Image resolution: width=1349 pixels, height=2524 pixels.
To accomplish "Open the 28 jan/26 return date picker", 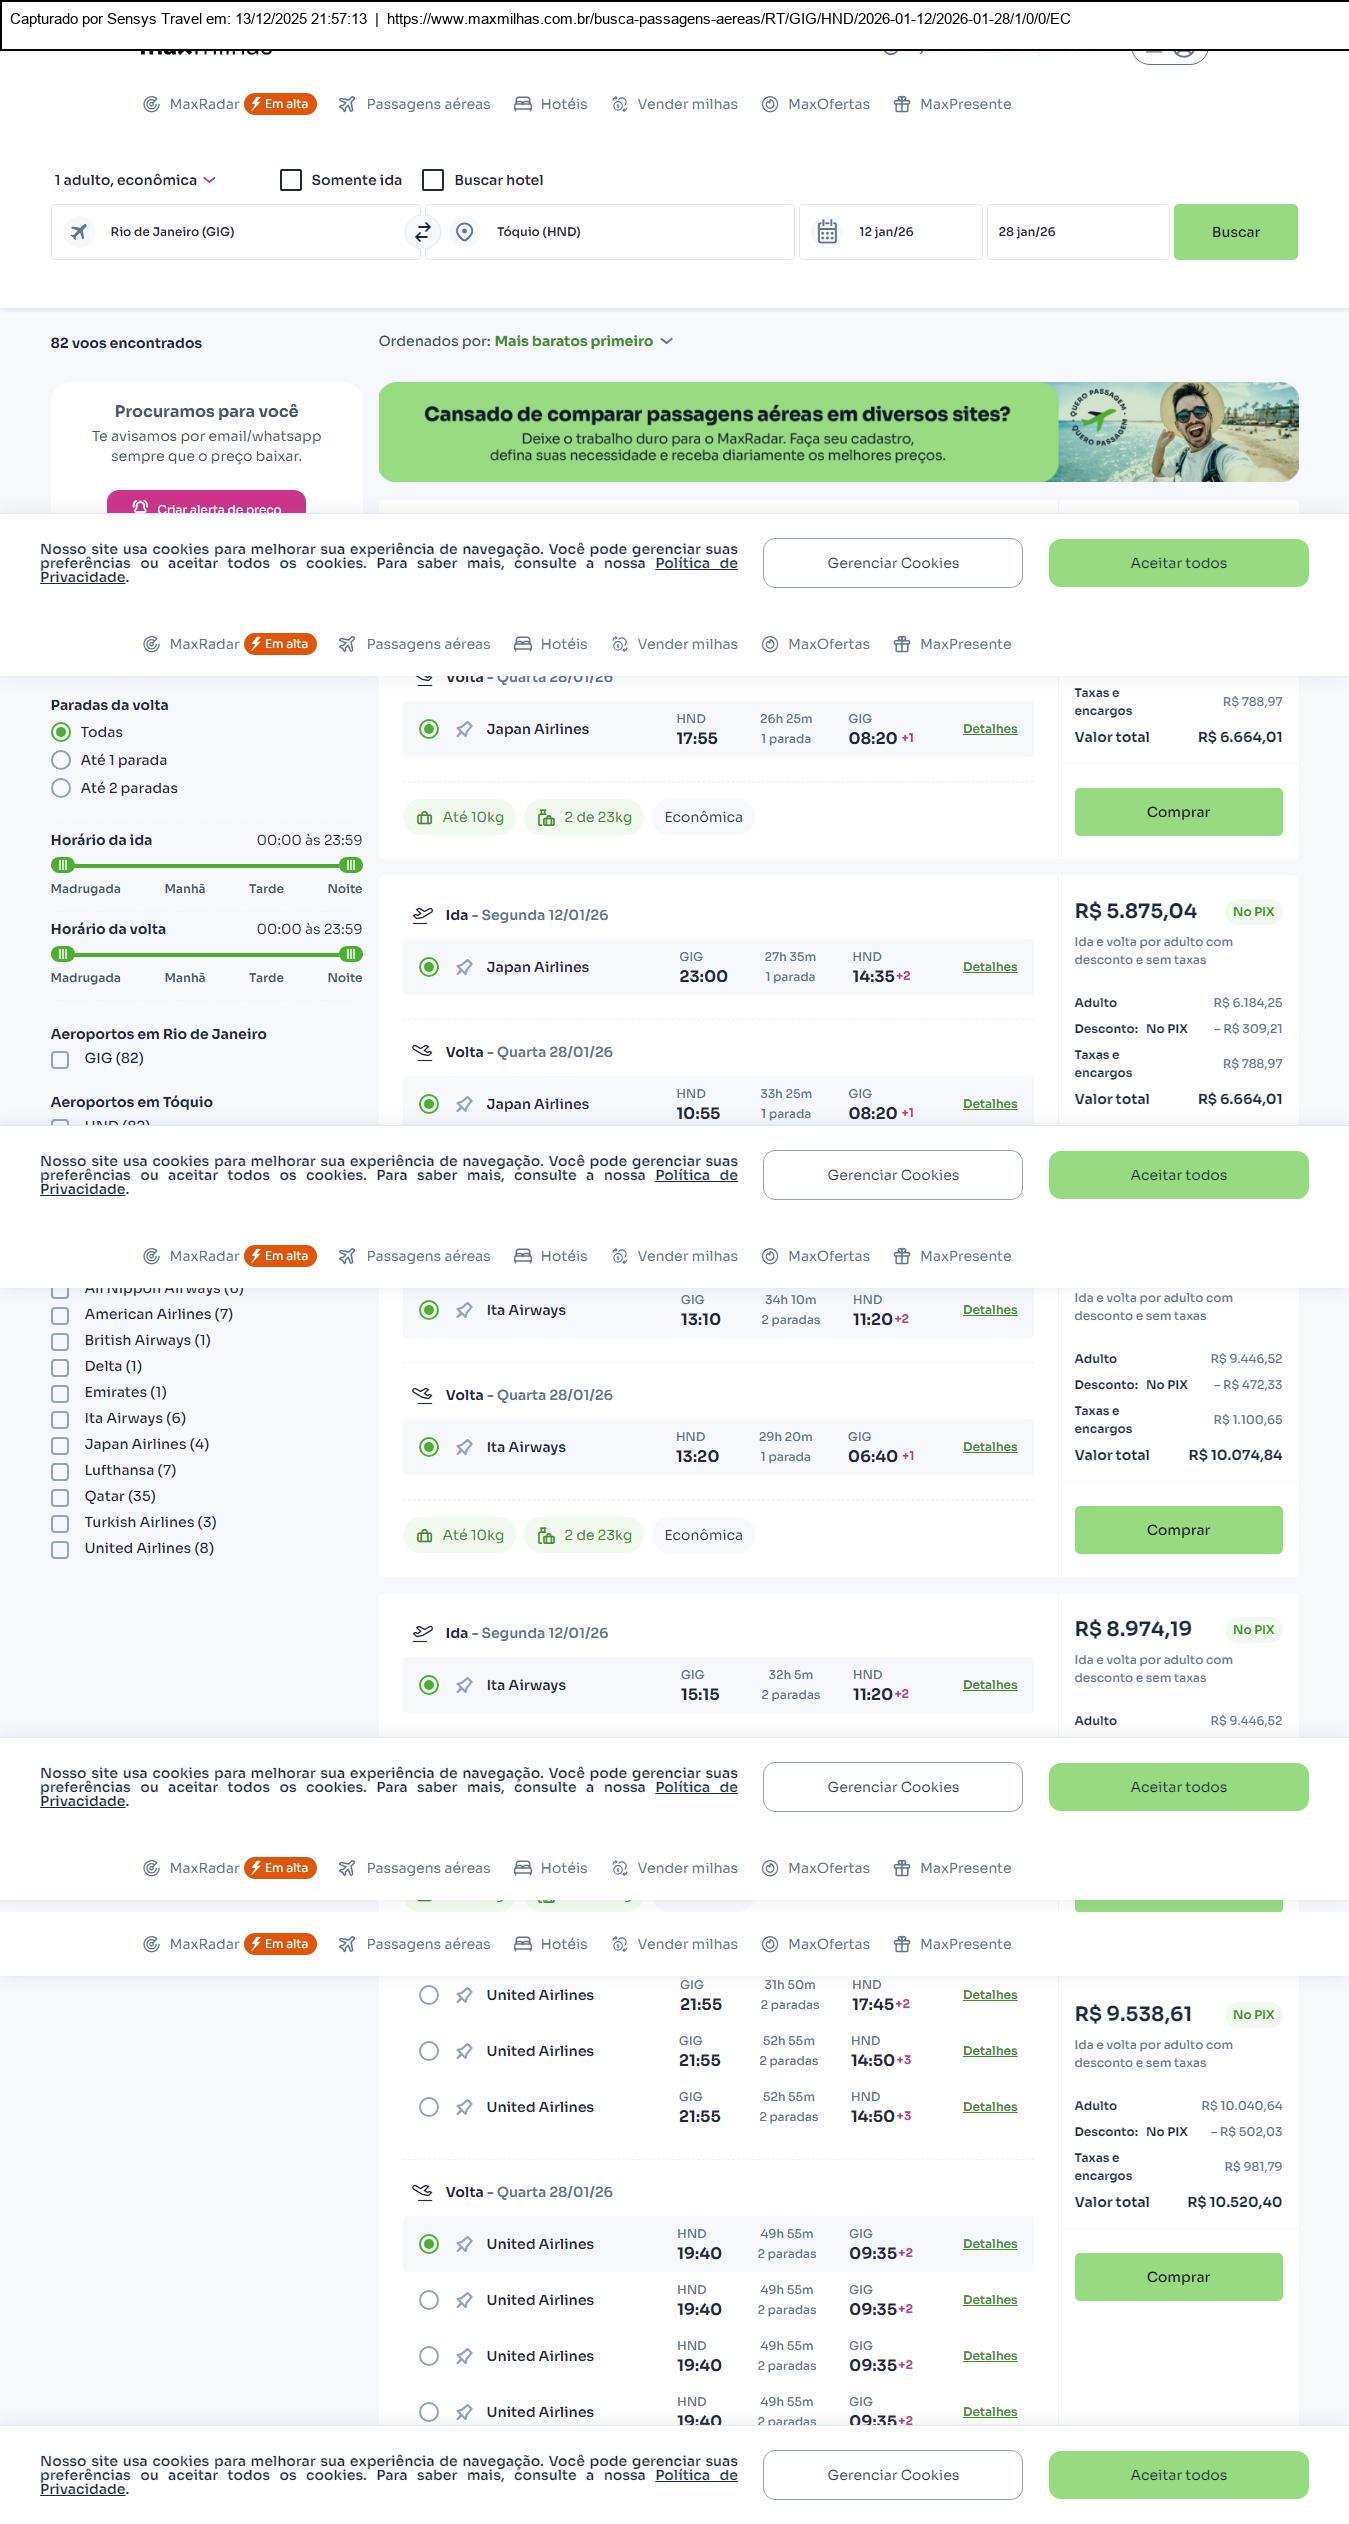I will click(1077, 232).
